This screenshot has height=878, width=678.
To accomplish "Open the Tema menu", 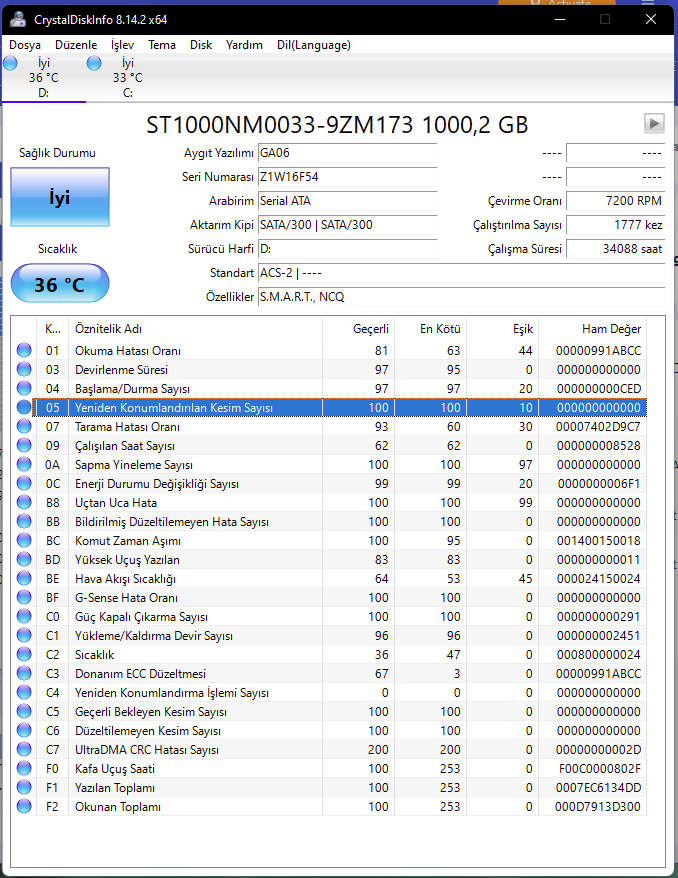I will 162,45.
